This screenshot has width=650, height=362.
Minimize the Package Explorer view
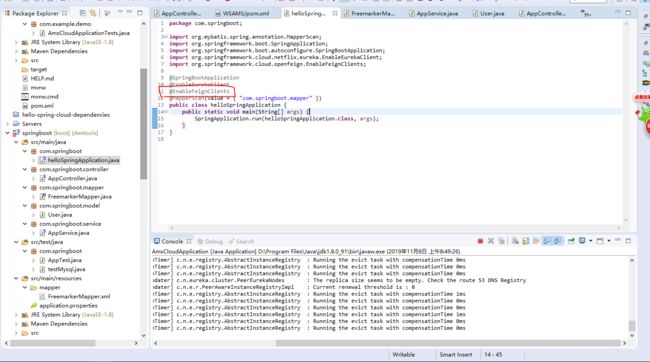click(129, 12)
